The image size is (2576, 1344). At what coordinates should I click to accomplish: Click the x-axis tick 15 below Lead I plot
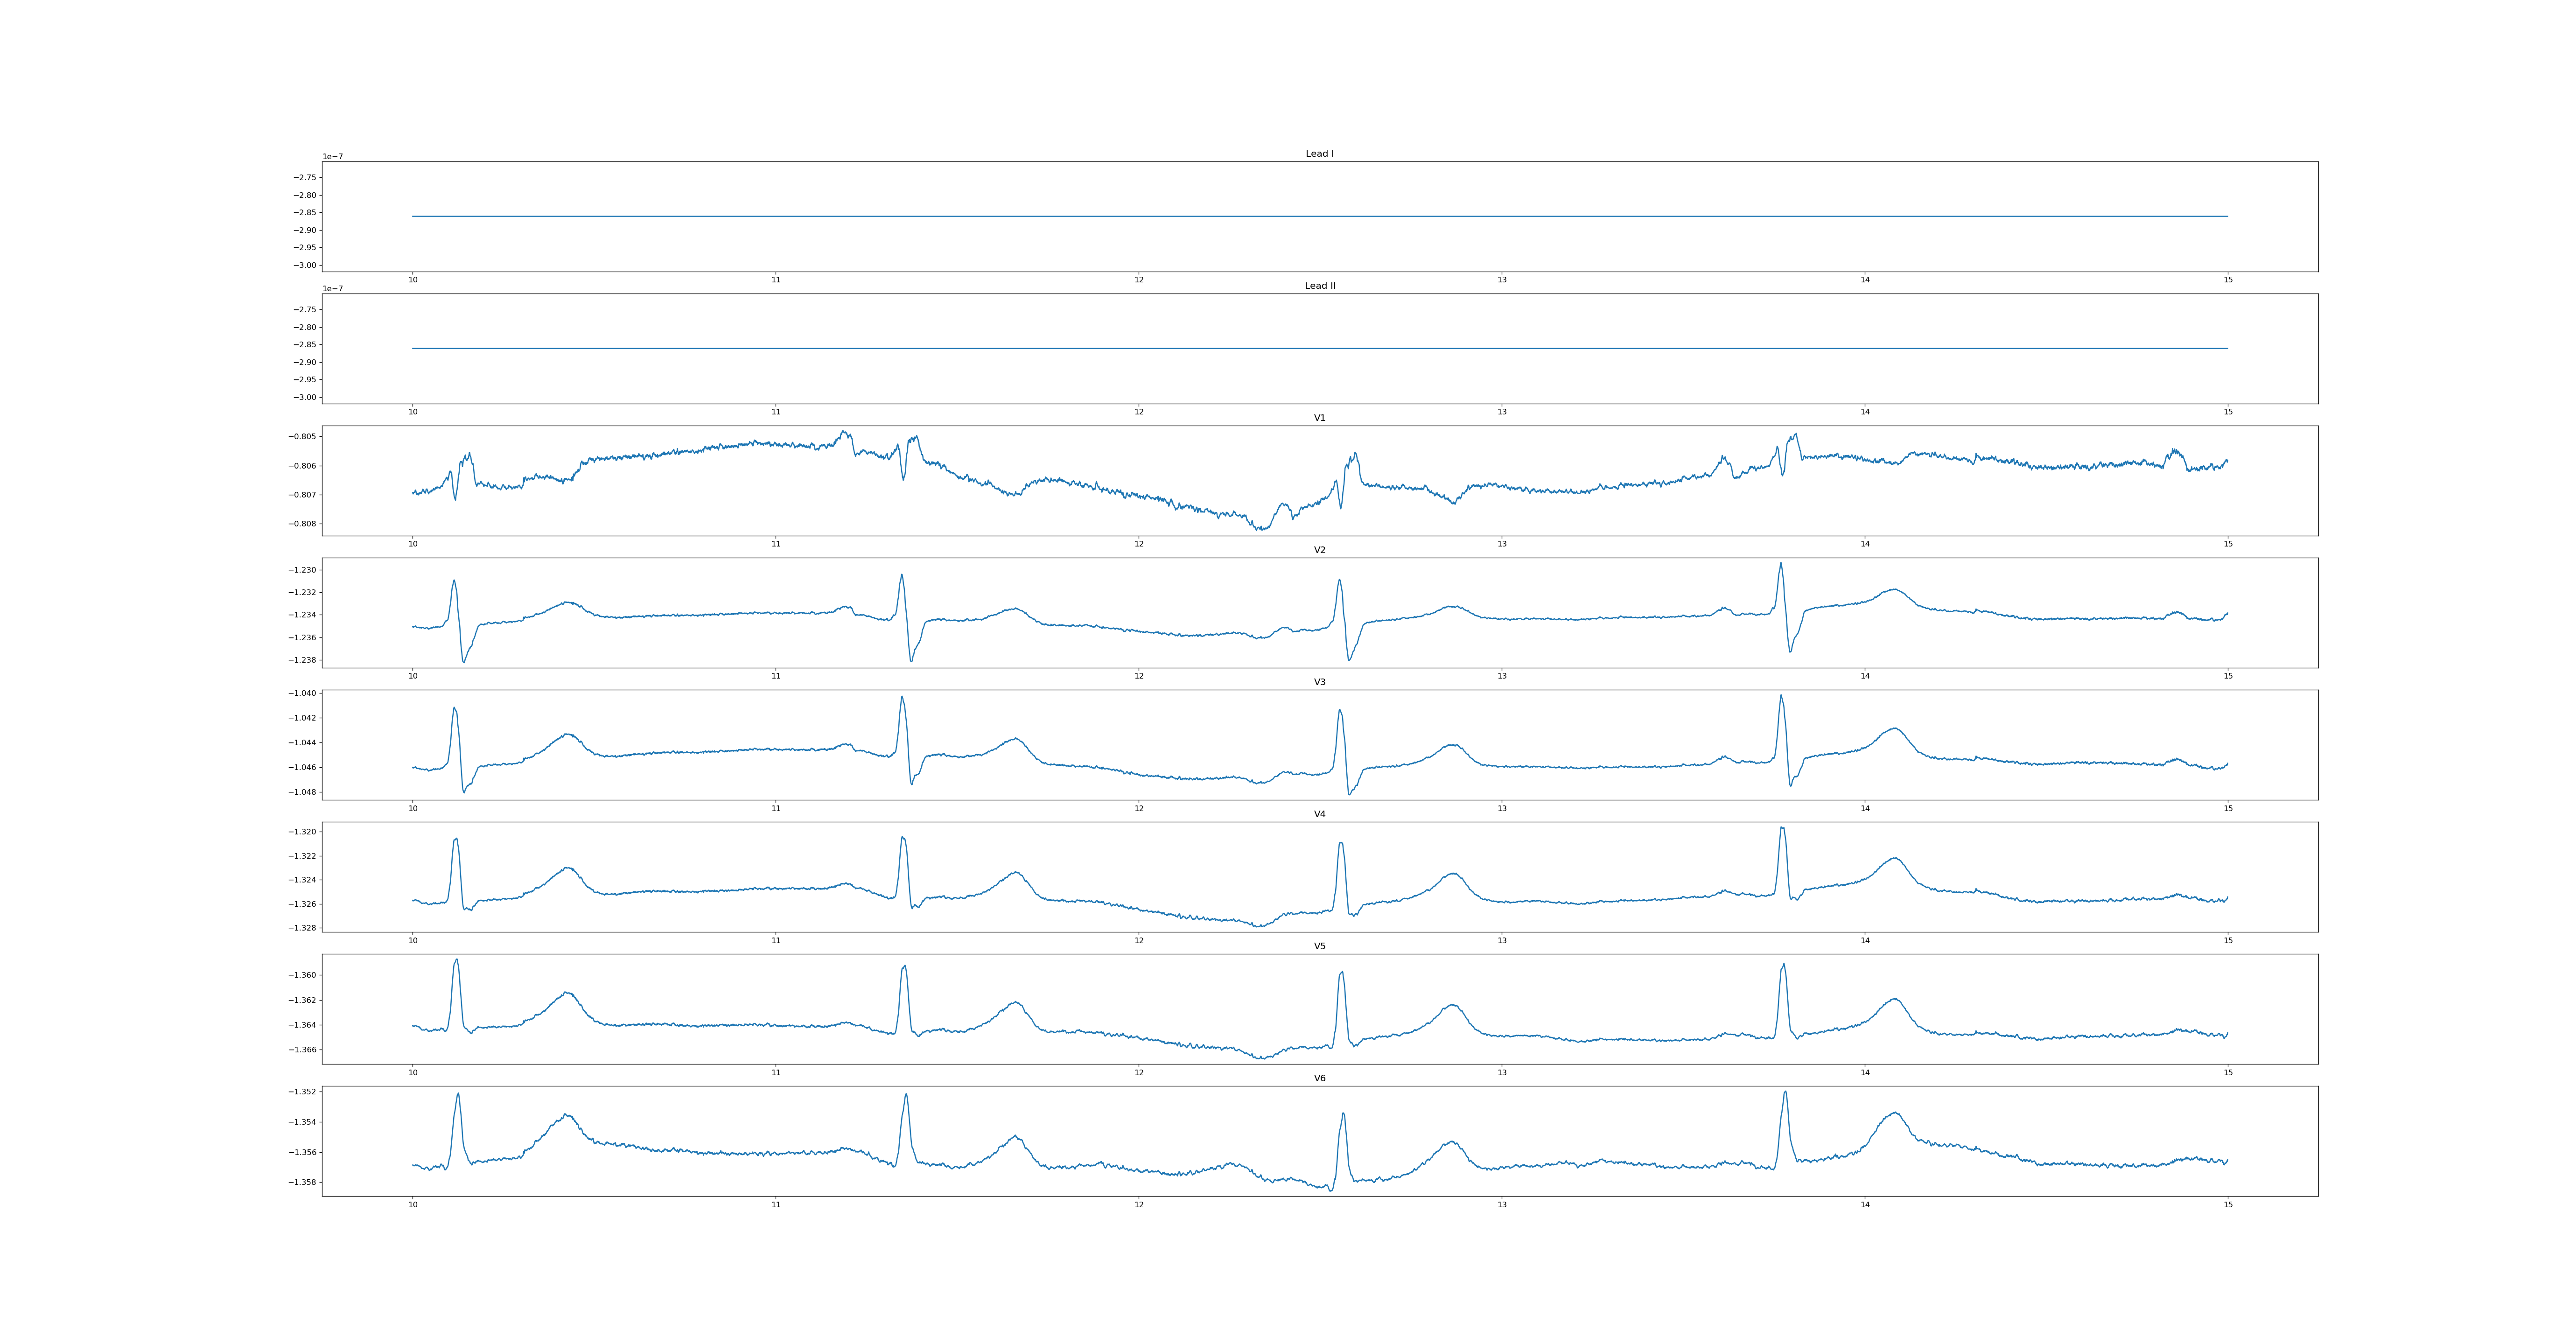point(2228,280)
